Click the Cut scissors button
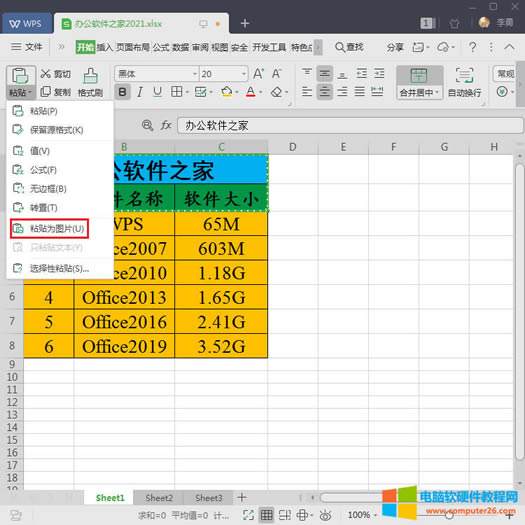The width and height of the screenshot is (525, 525). [x=55, y=74]
